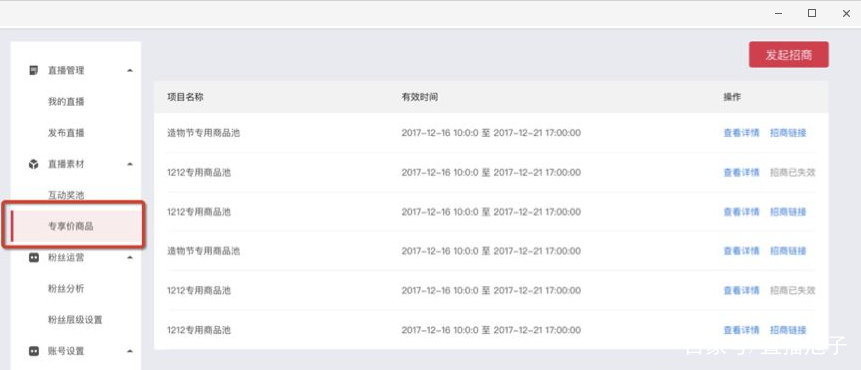Click the 直播素材 cube icon
Image resolution: width=861 pixels, height=370 pixels.
point(34,164)
